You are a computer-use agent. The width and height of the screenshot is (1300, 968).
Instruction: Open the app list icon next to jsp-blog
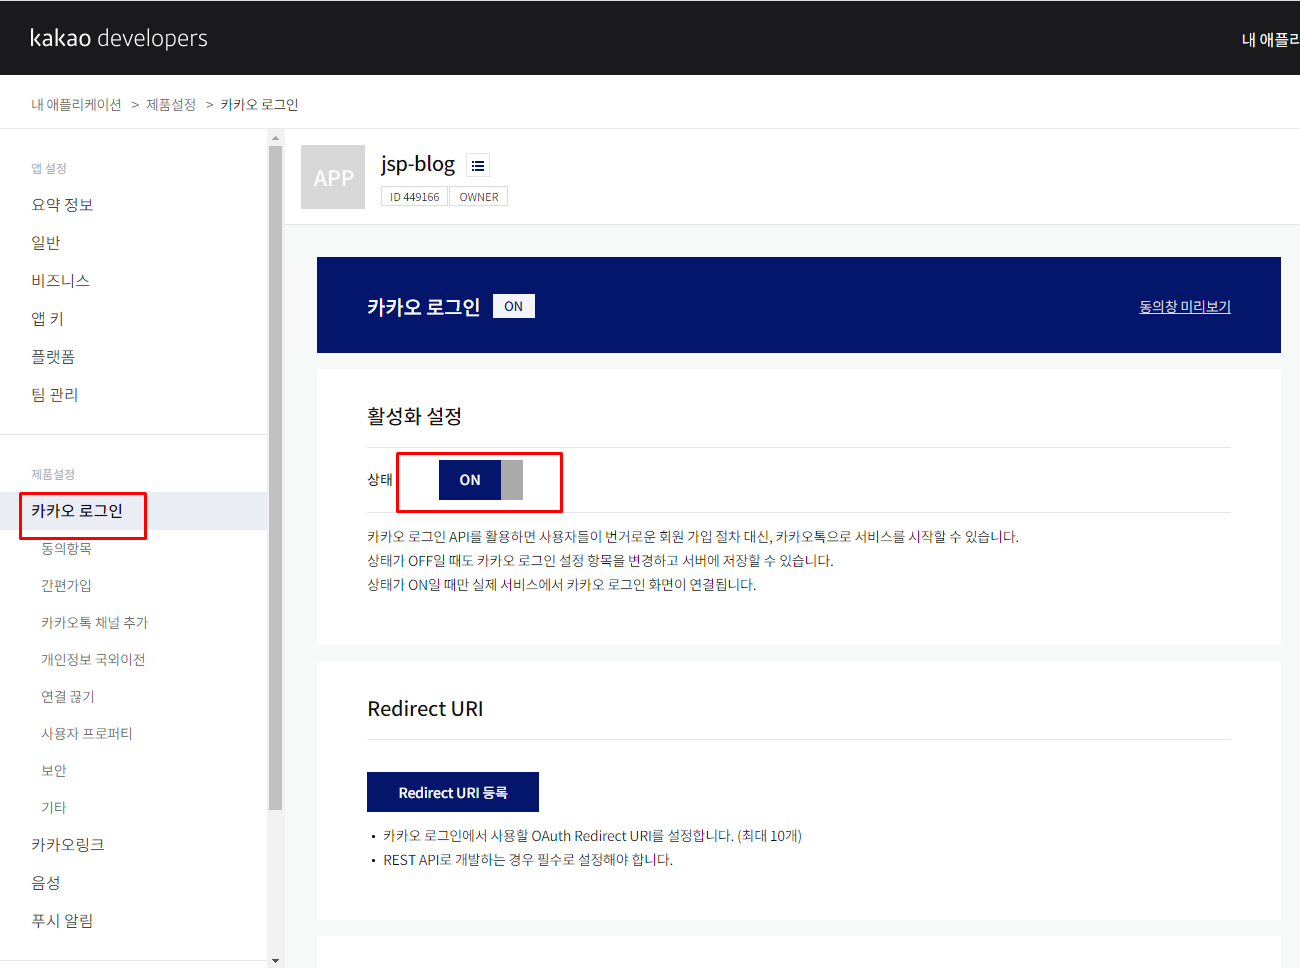coord(478,166)
